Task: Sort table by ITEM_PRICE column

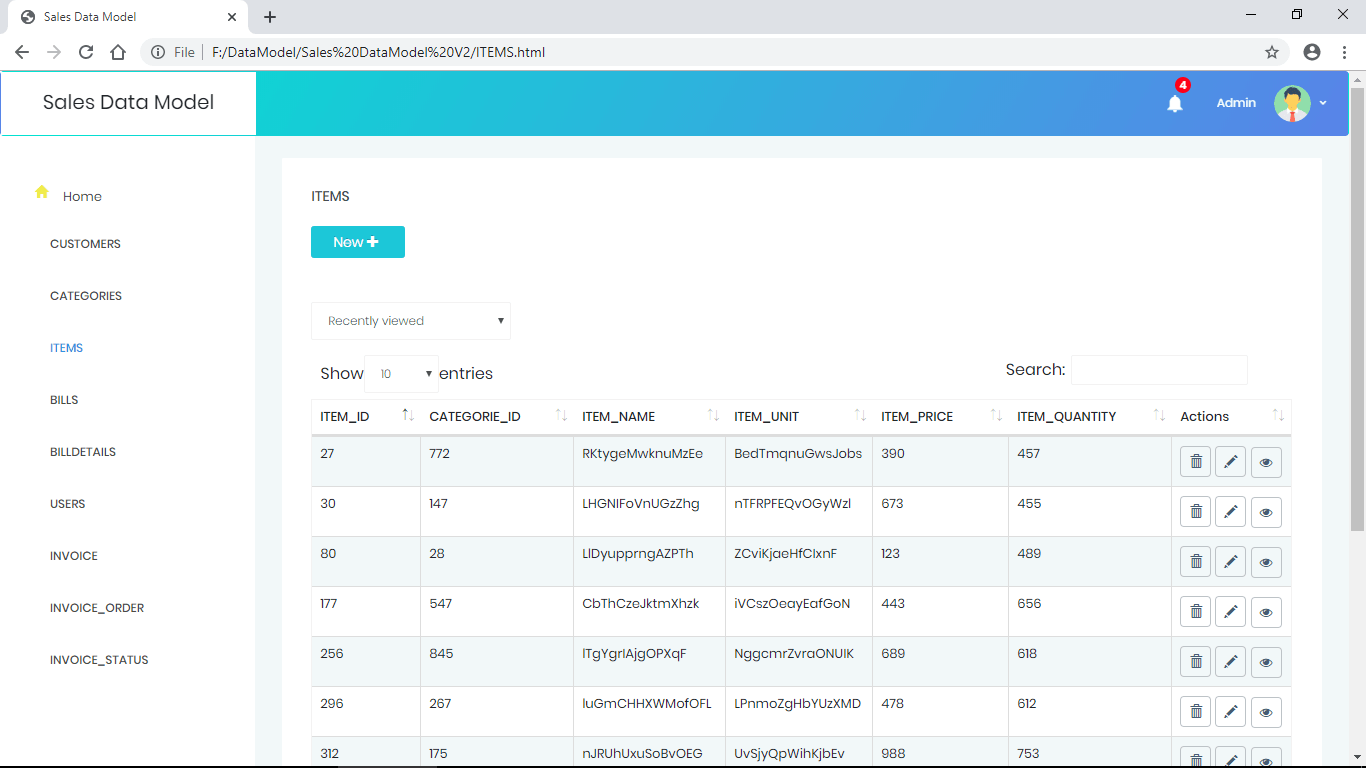Action: pos(941,416)
